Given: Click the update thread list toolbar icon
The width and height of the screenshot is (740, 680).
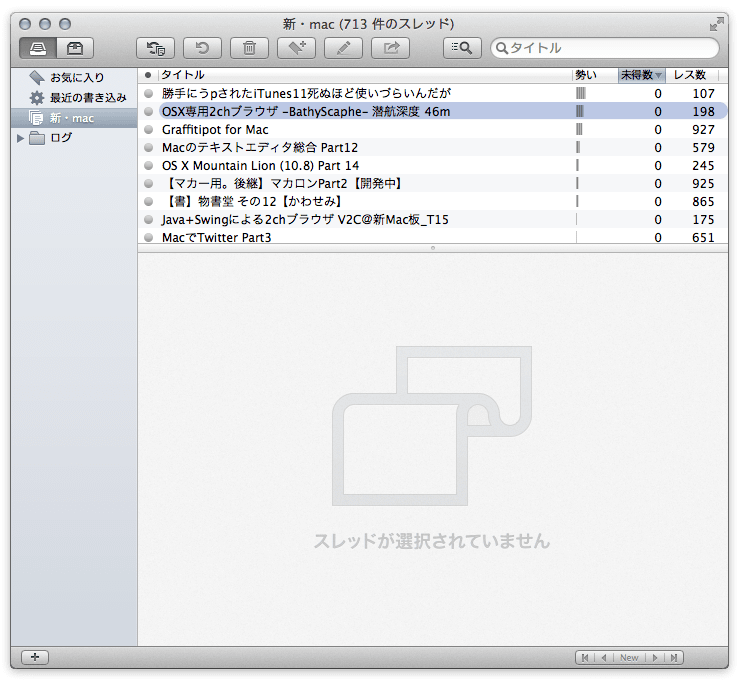Looking at the screenshot, I should [156, 47].
